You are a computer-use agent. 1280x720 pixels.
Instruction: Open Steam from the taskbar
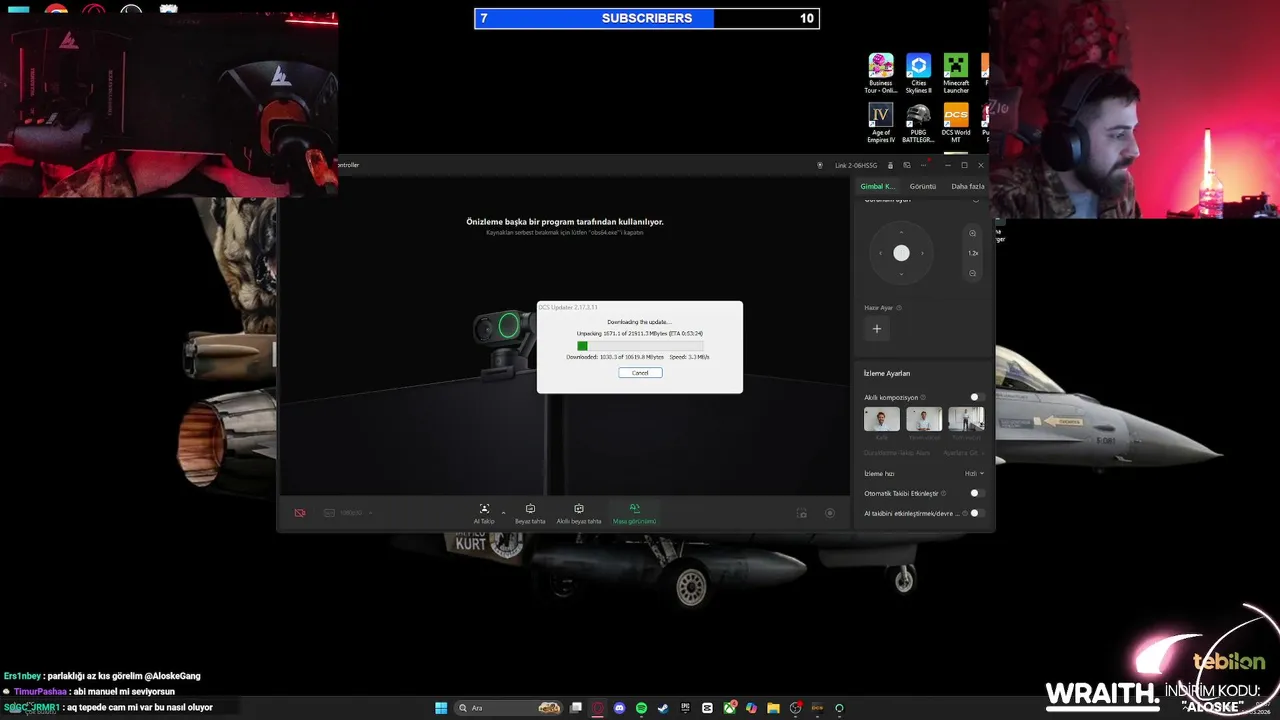click(663, 708)
